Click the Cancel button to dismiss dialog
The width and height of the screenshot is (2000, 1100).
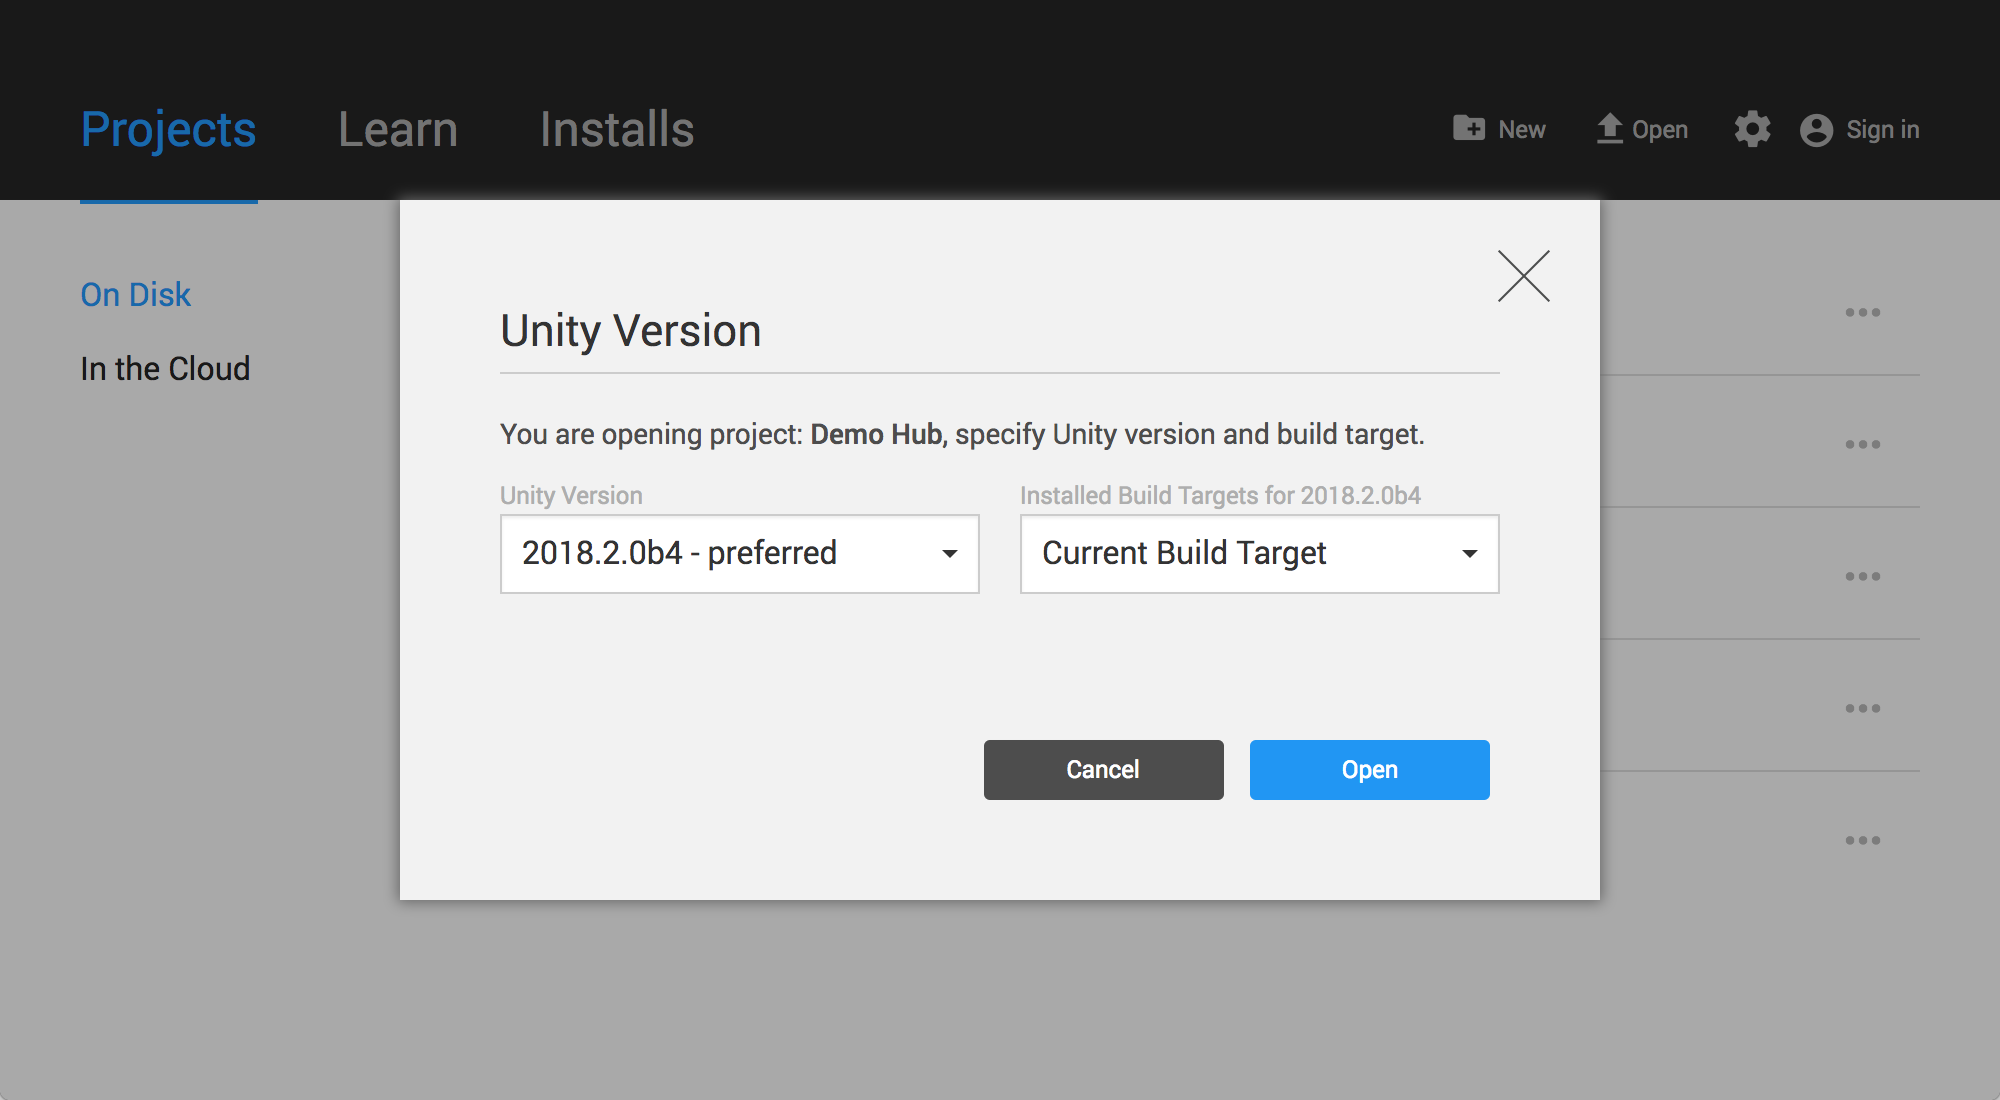click(x=1100, y=769)
